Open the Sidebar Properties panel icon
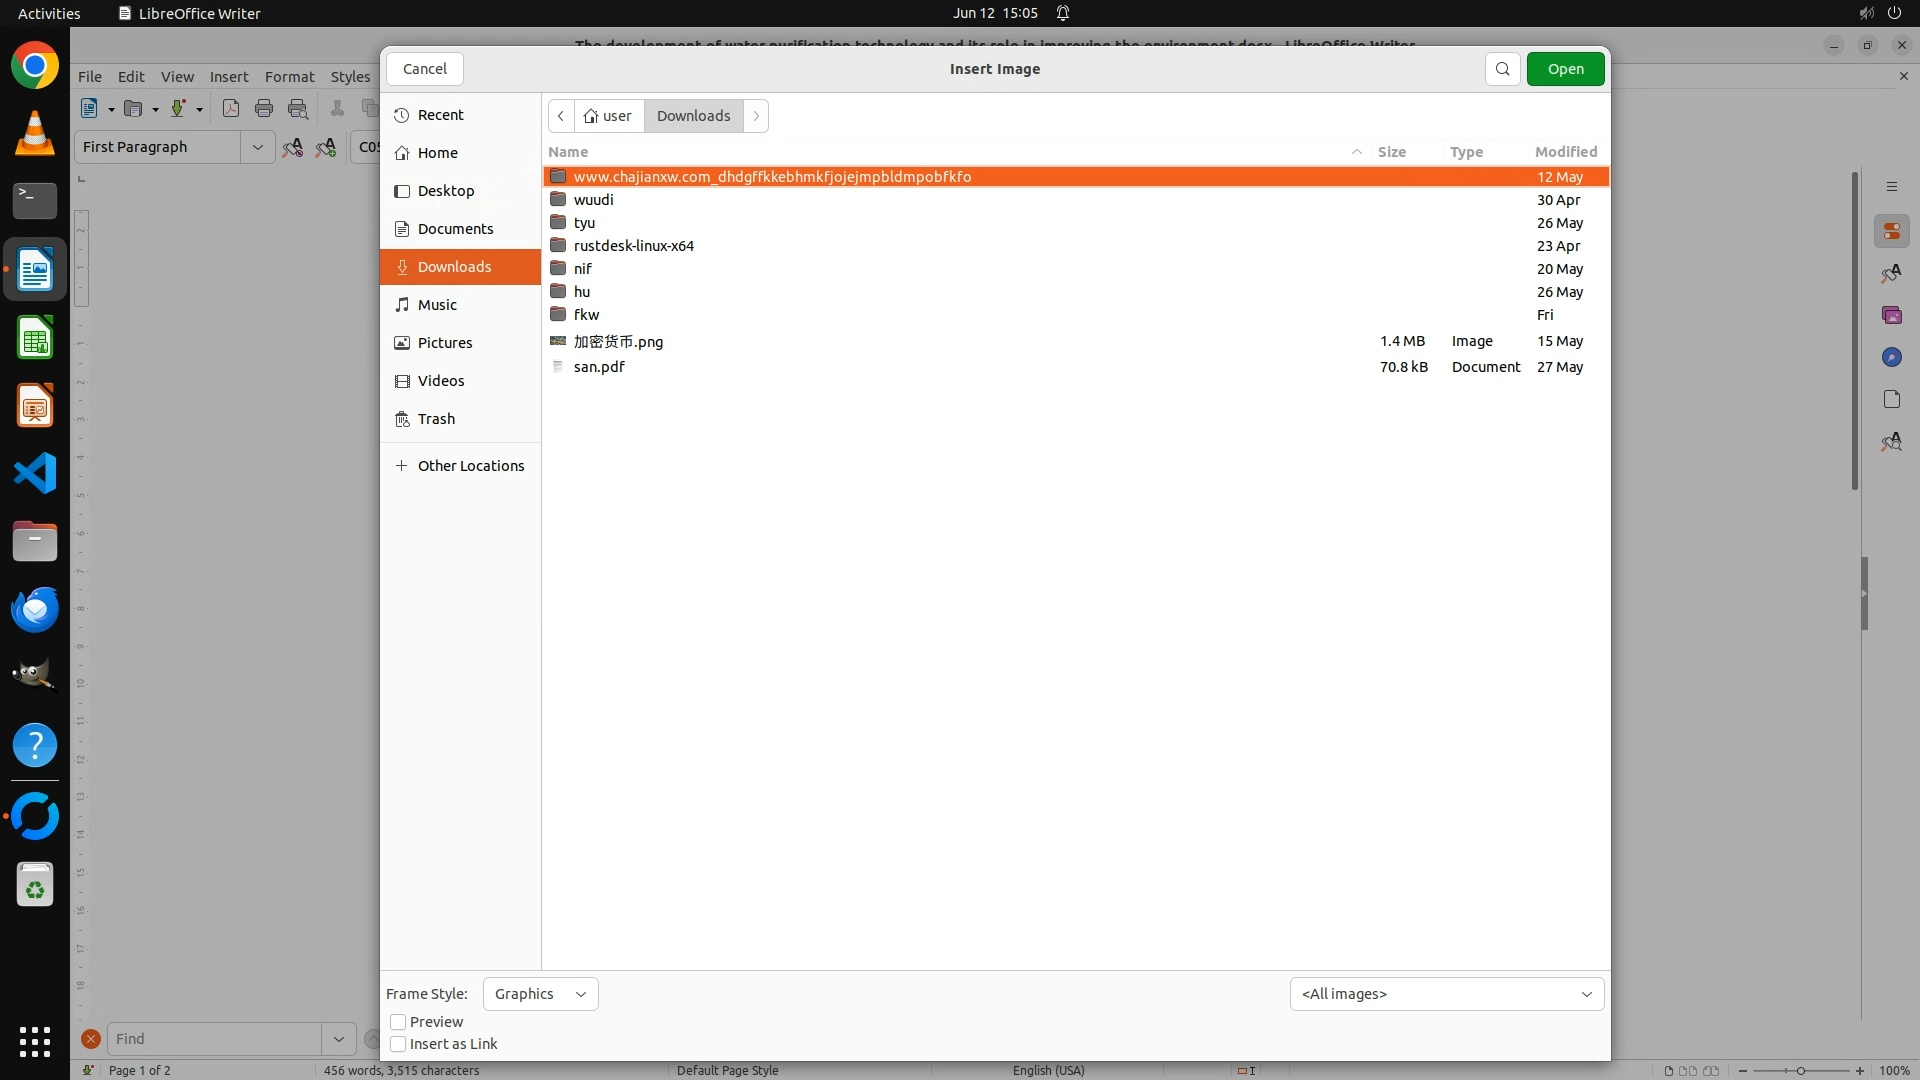1920x1080 pixels. pos(1891,231)
